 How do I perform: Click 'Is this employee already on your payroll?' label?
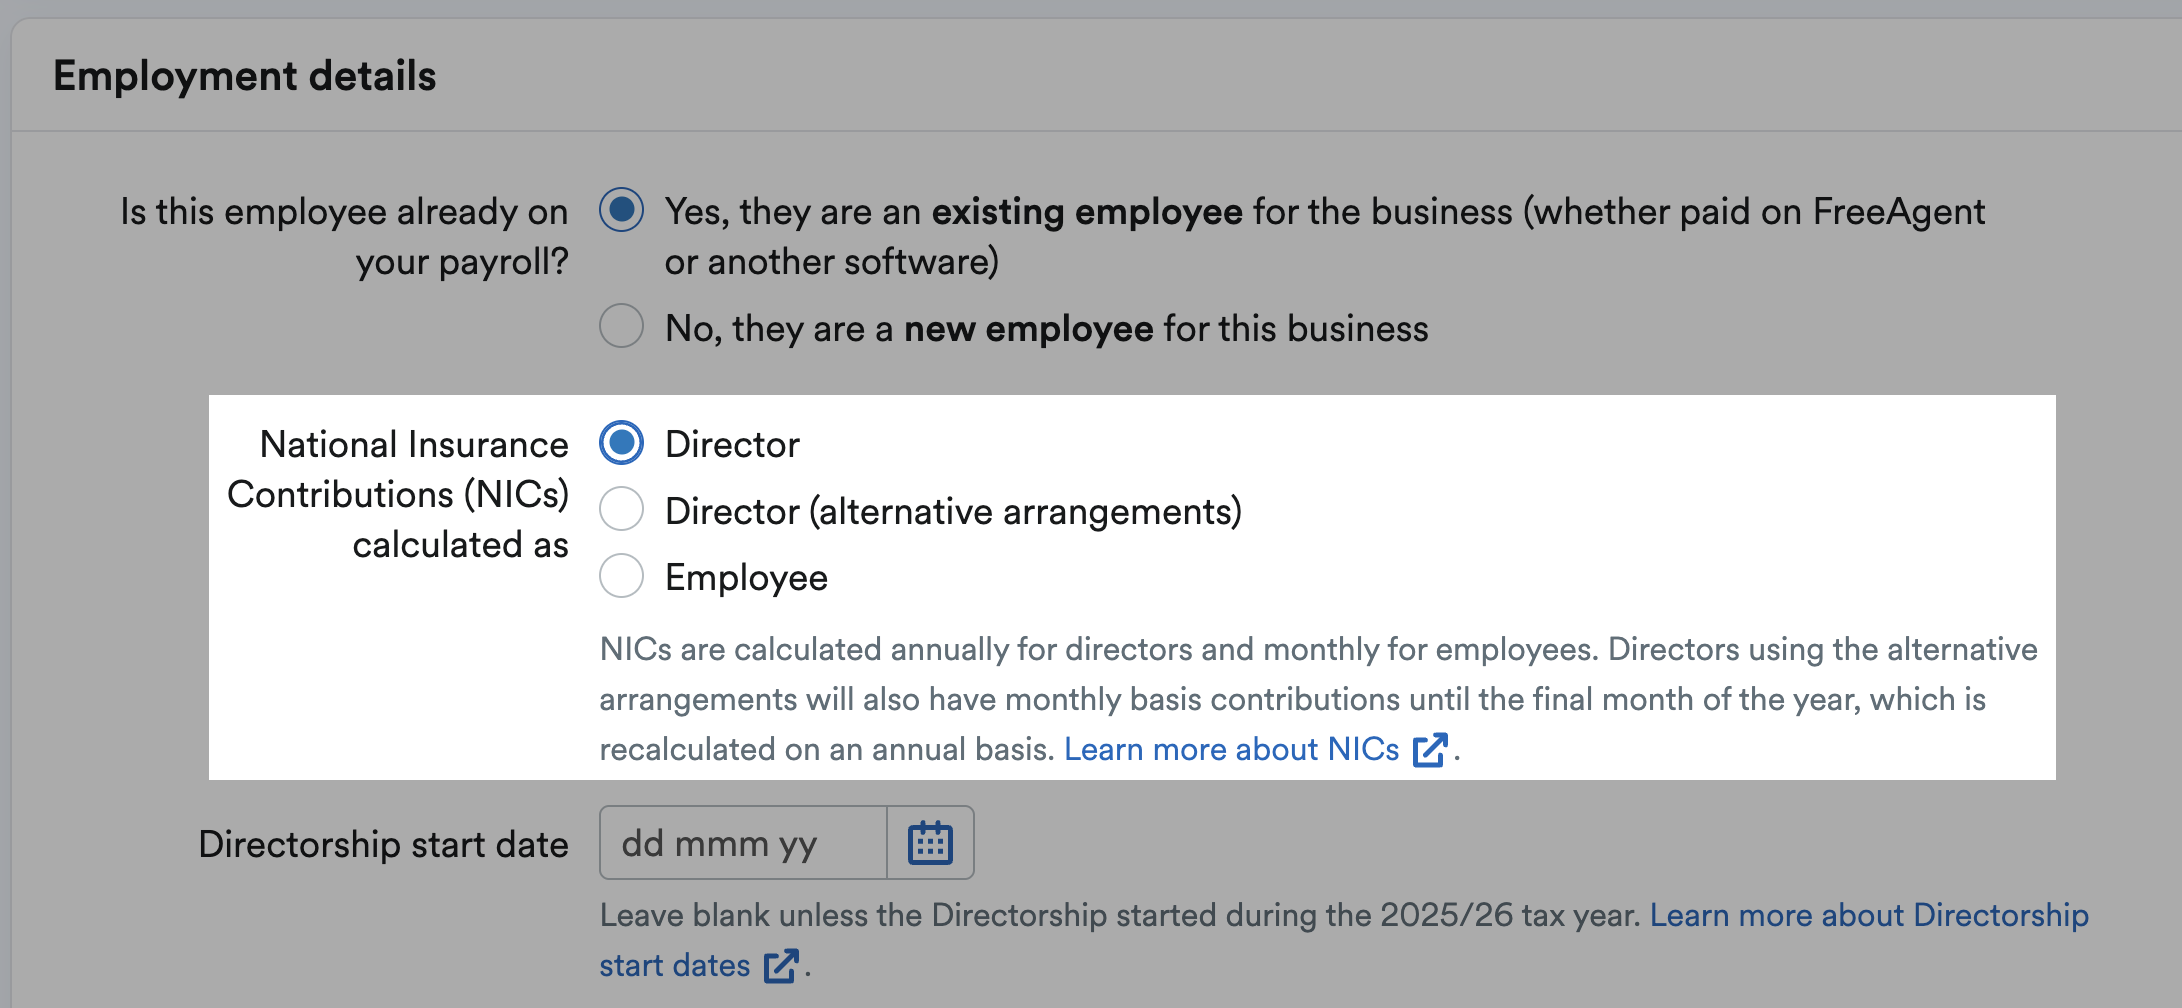point(344,236)
